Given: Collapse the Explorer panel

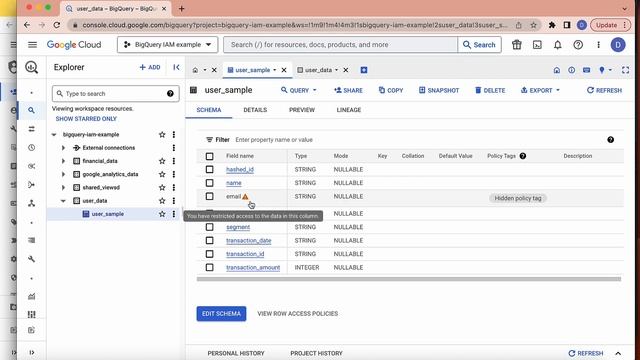Looking at the screenshot, I should [x=176, y=67].
